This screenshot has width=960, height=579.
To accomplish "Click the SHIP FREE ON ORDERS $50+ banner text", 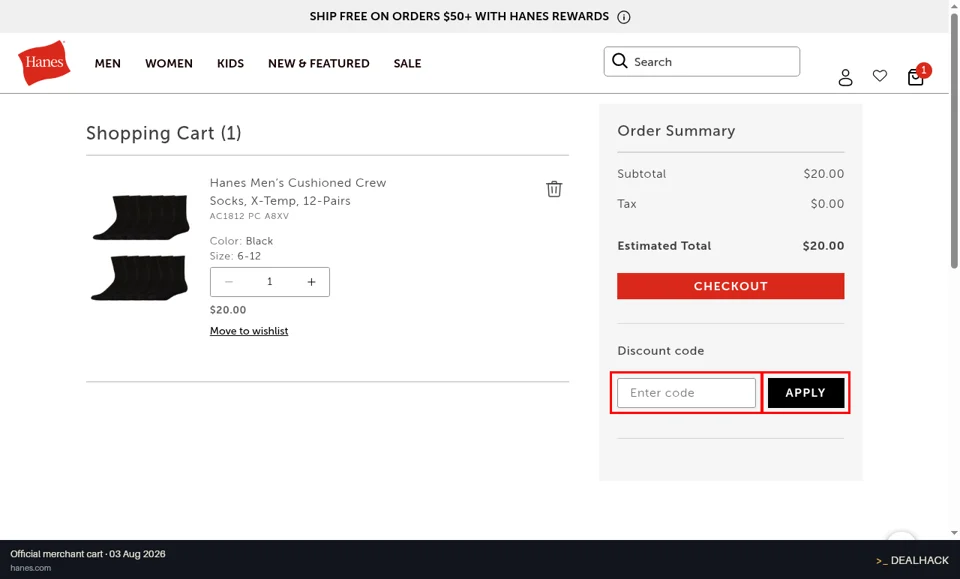I will tap(459, 17).
